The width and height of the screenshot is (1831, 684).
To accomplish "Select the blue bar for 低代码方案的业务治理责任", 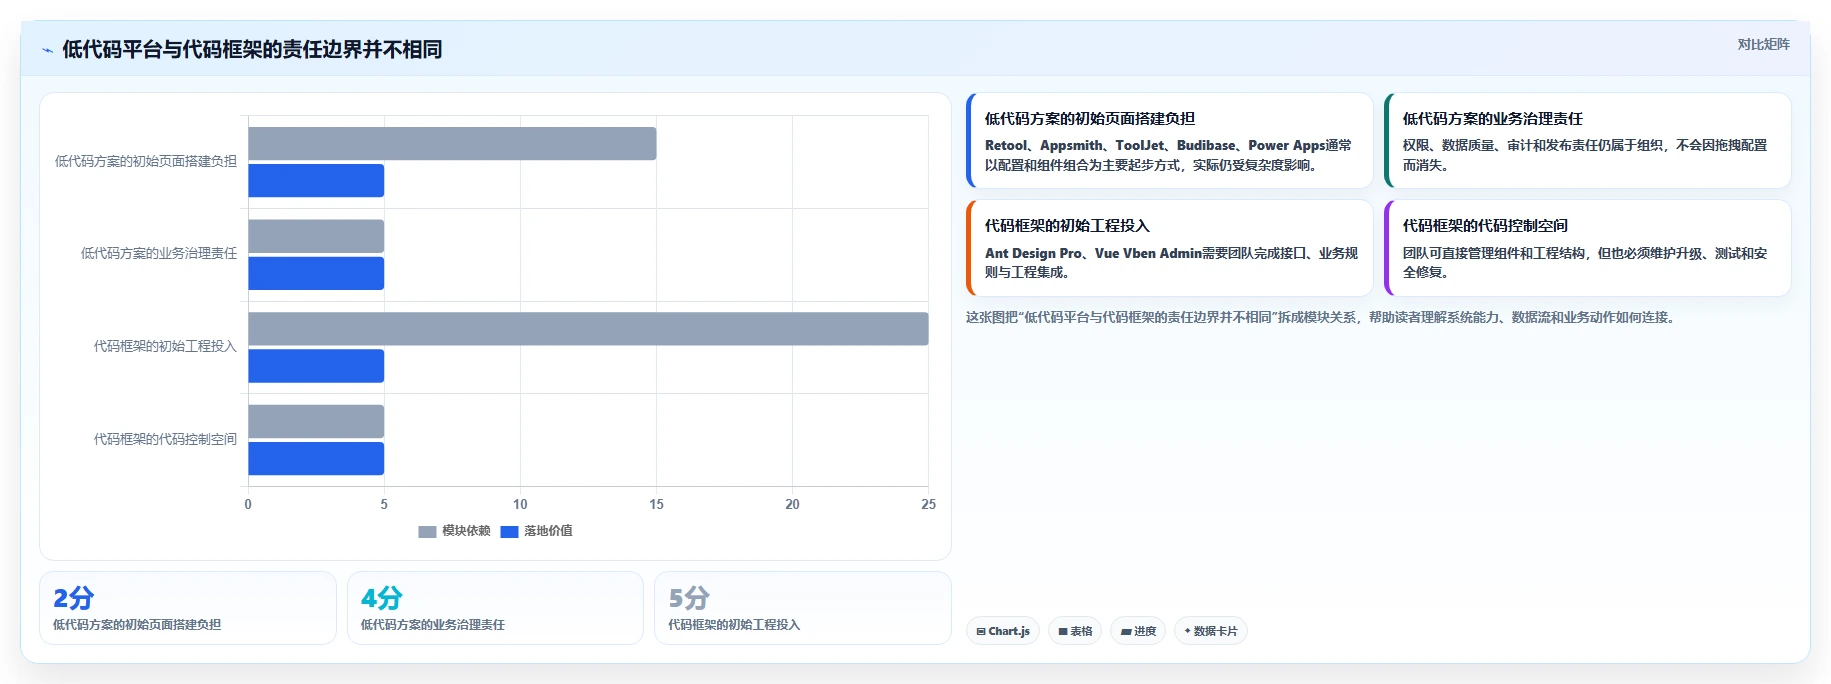I will 316,273.
